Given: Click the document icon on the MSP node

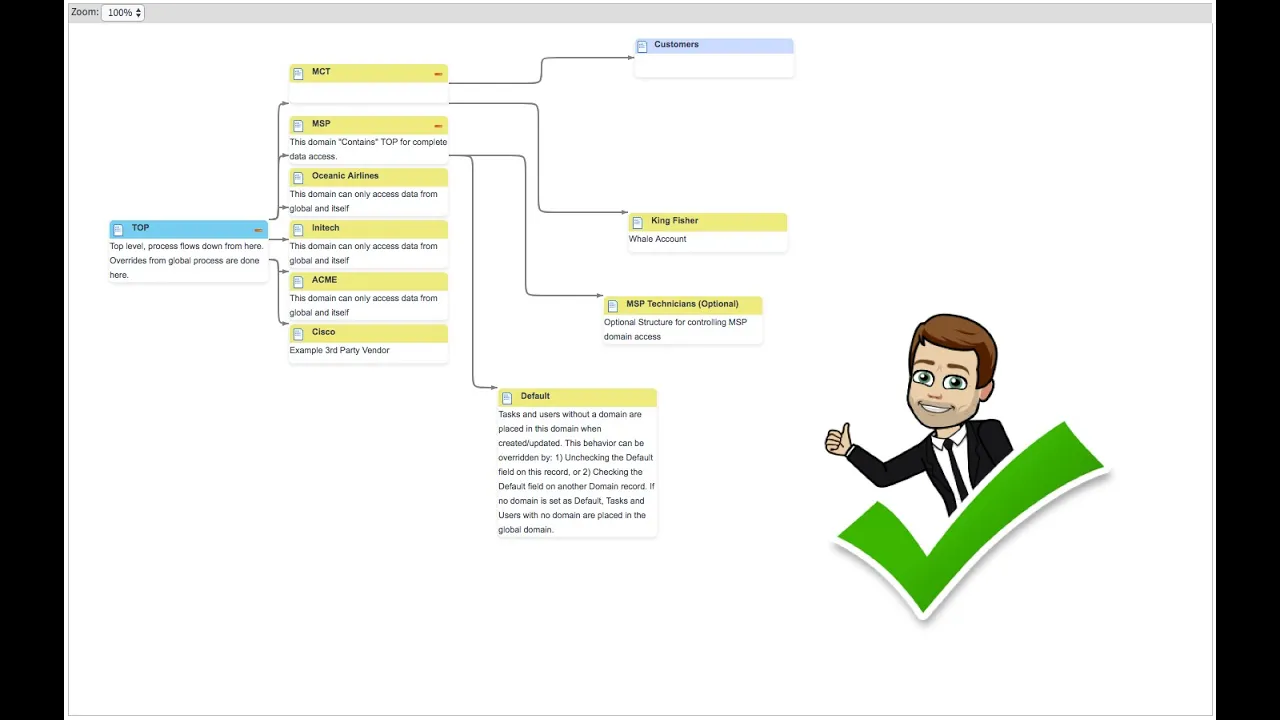Looking at the screenshot, I should point(298,124).
